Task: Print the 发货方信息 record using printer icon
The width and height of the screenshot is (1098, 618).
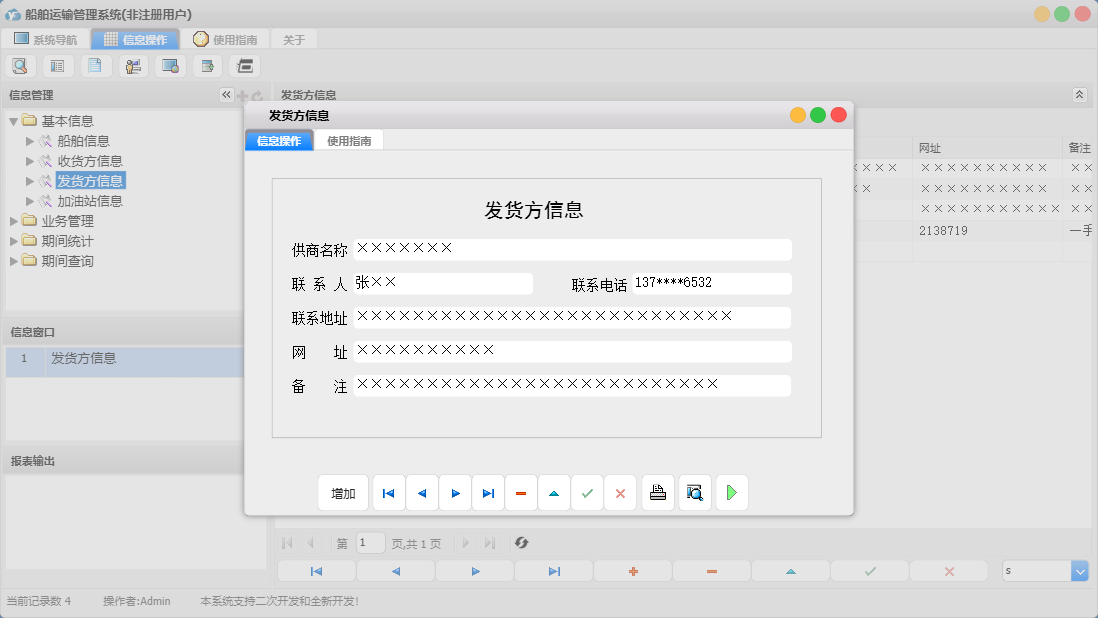Action: pyautogui.click(x=657, y=492)
